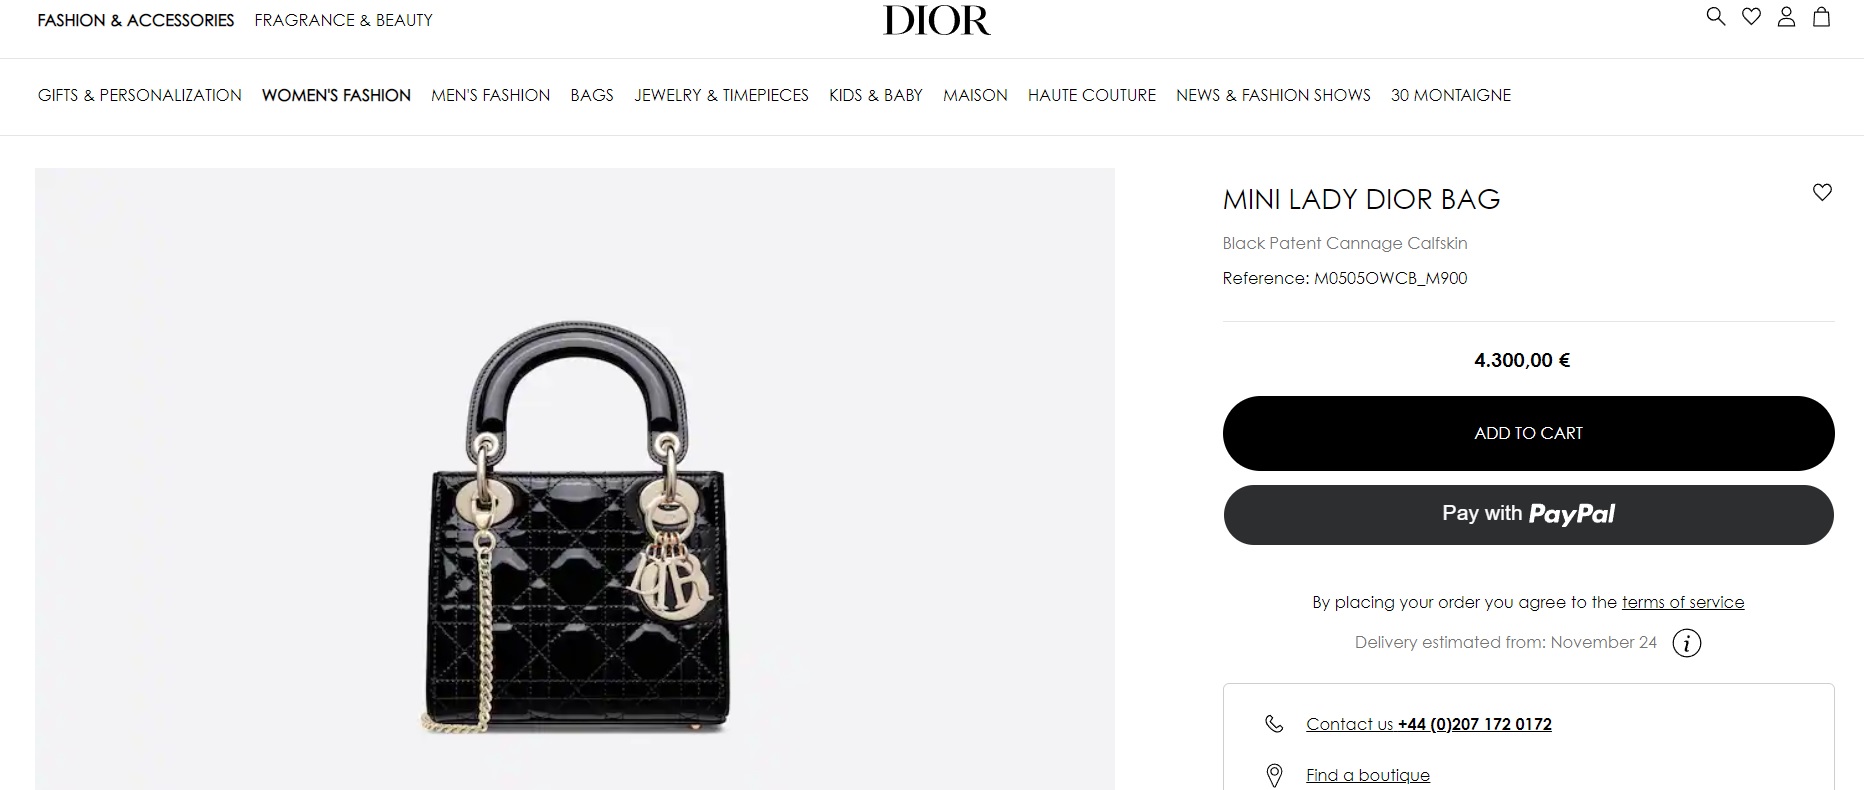Click the phone icon beside Contact us

[1274, 723]
